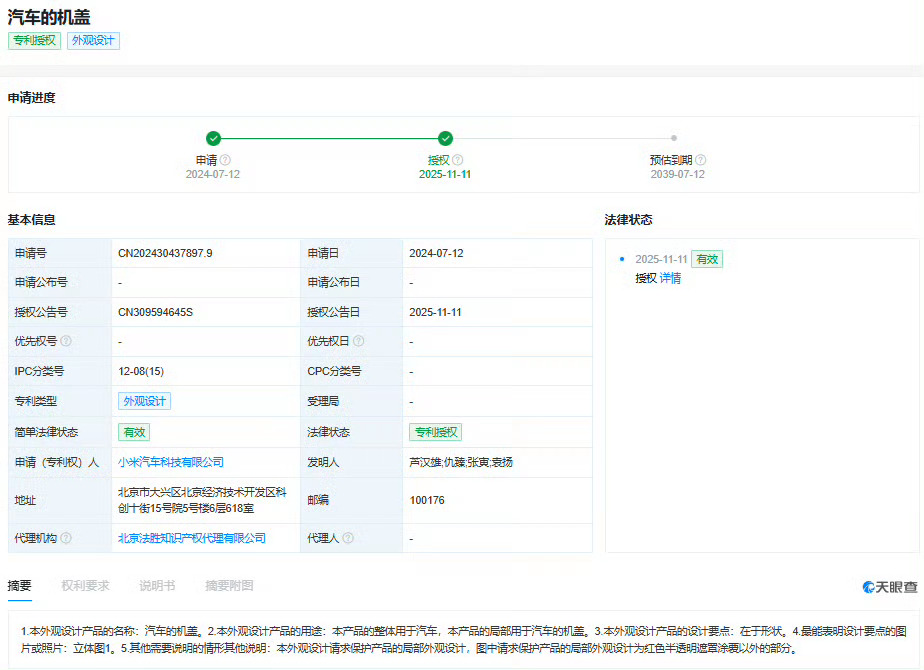The height and width of the screenshot is (670, 924).
Task: Open help tooltip beside 预估到期 milestone
Action: pyautogui.click(x=700, y=158)
